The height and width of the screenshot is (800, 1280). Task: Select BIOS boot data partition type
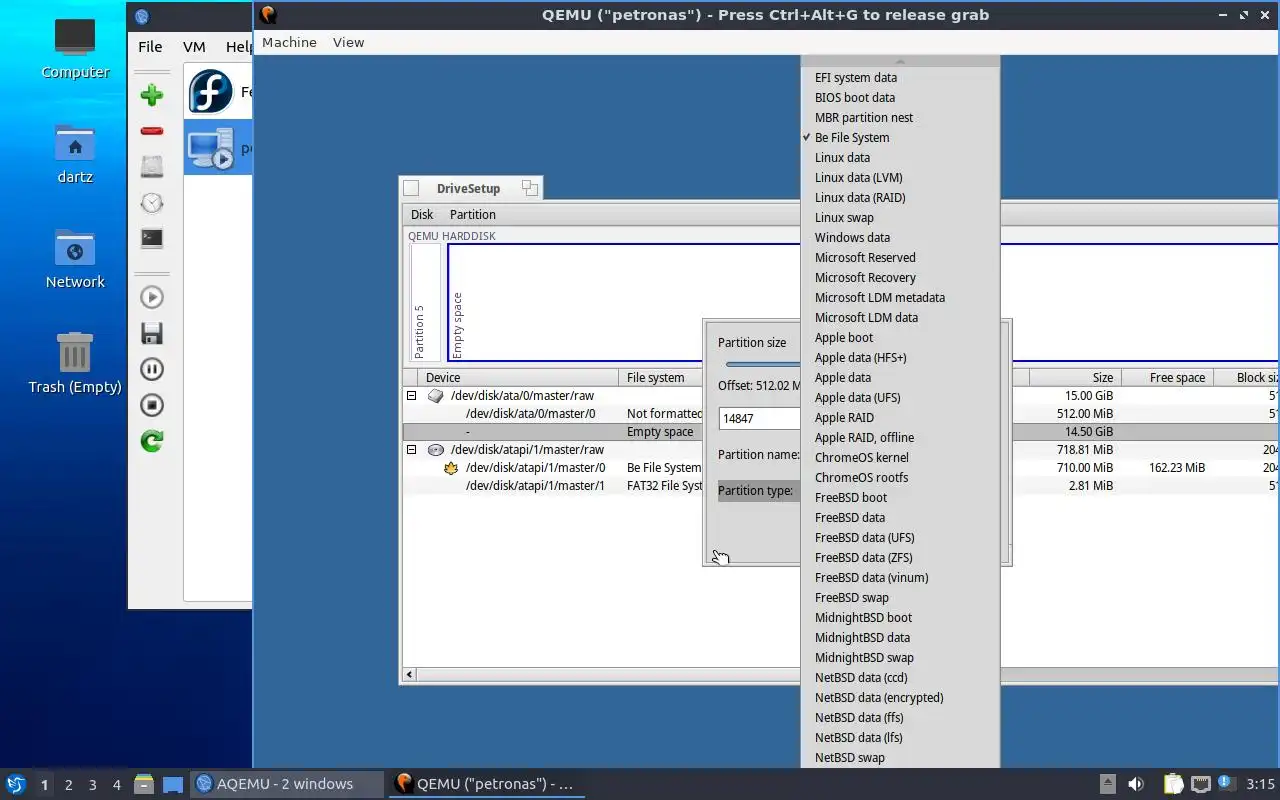click(900, 97)
